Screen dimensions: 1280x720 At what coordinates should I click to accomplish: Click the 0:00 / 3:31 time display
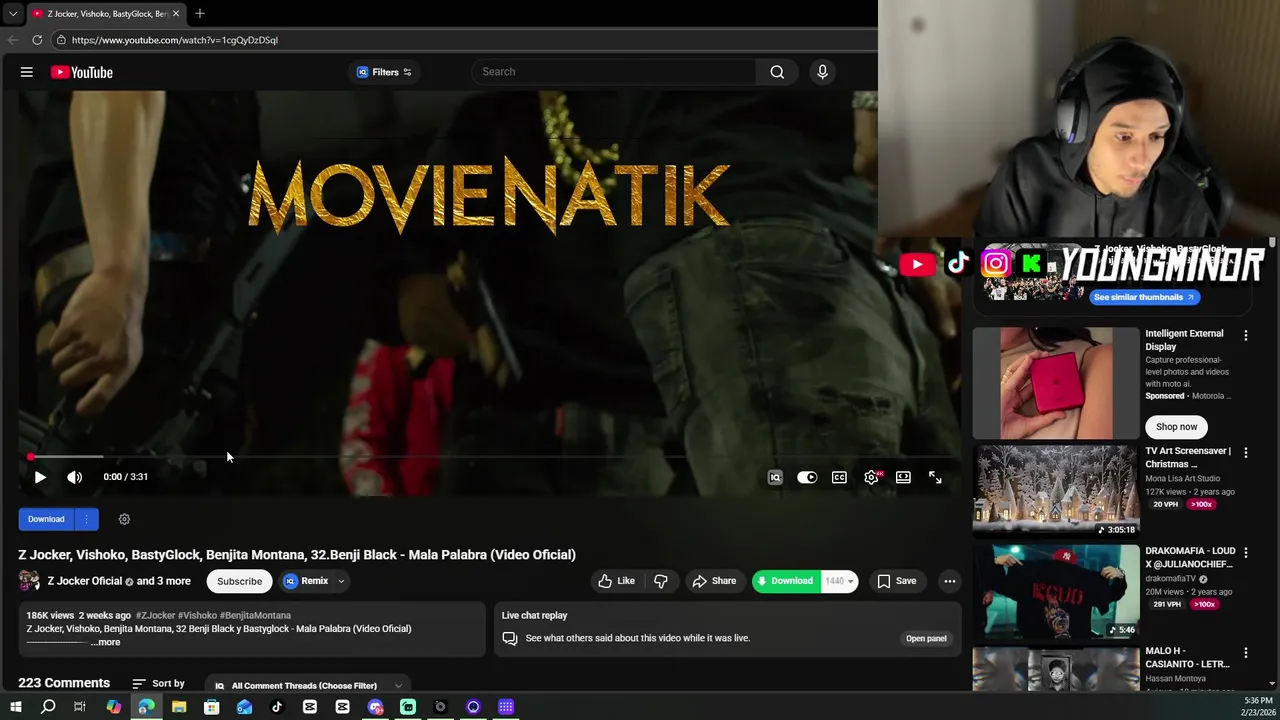pyautogui.click(x=125, y=477)
